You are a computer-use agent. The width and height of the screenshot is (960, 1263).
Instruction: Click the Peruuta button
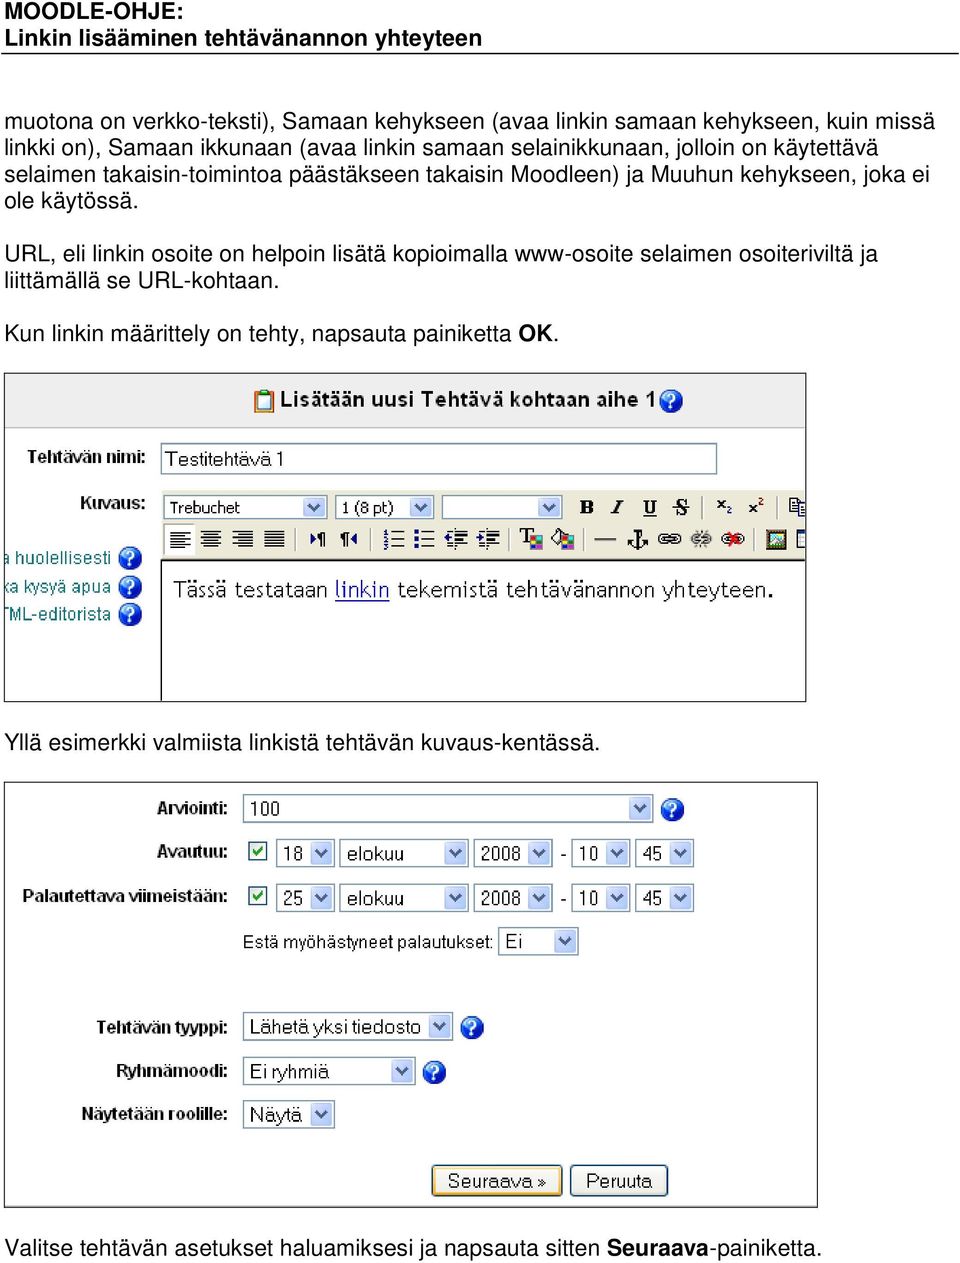[x=619, y=1181]
